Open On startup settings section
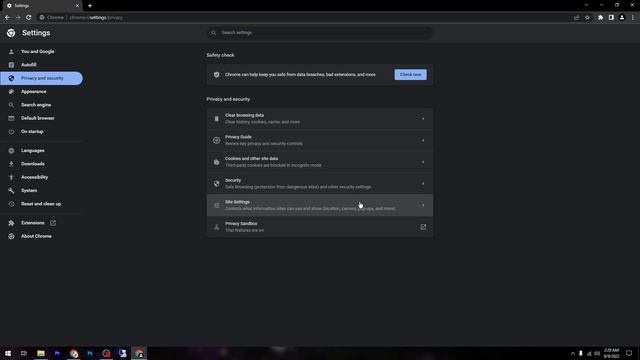Viewport: 640px width, 360px height. pos(32,131)
